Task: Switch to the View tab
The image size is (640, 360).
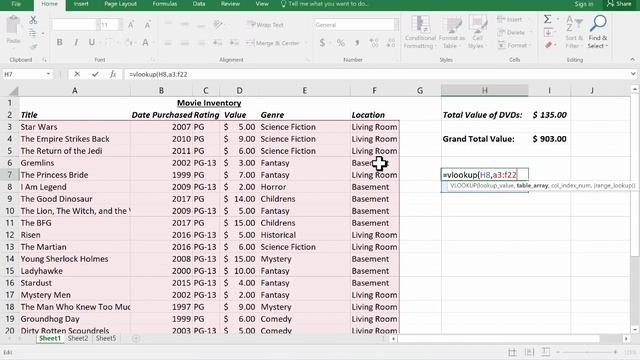Action: tap(262, 4)
